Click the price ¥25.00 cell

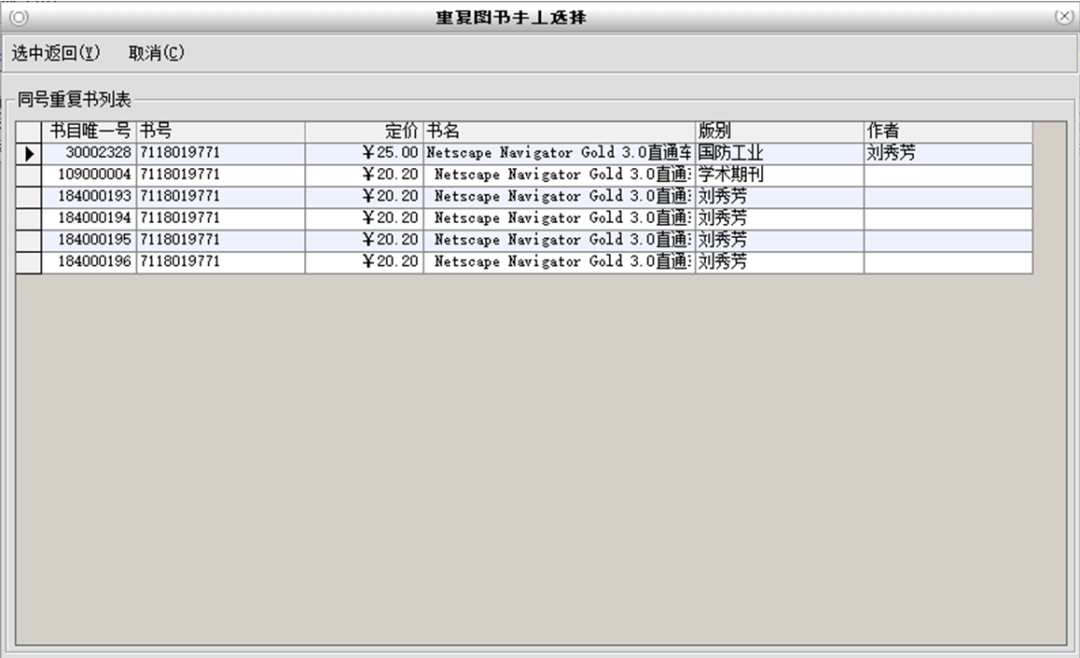pos(364,153)
